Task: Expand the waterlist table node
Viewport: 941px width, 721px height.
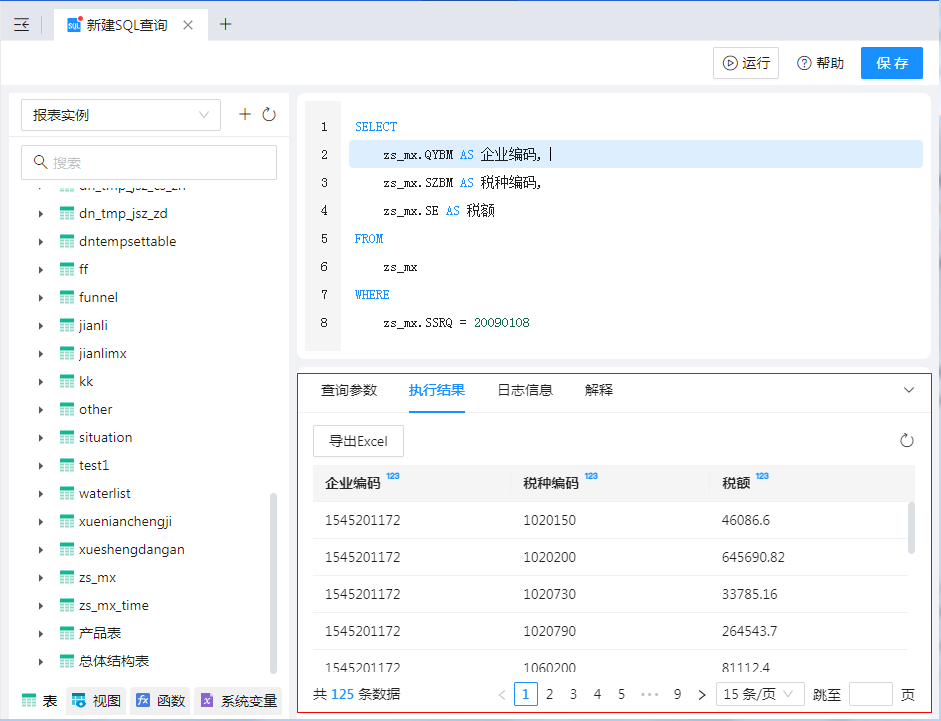Action: point(41,494)
